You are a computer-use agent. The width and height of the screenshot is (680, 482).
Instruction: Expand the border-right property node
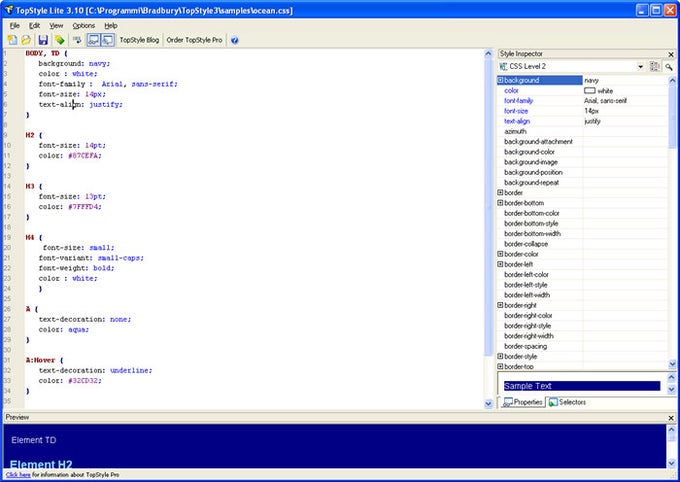click(x=500, y=305)
